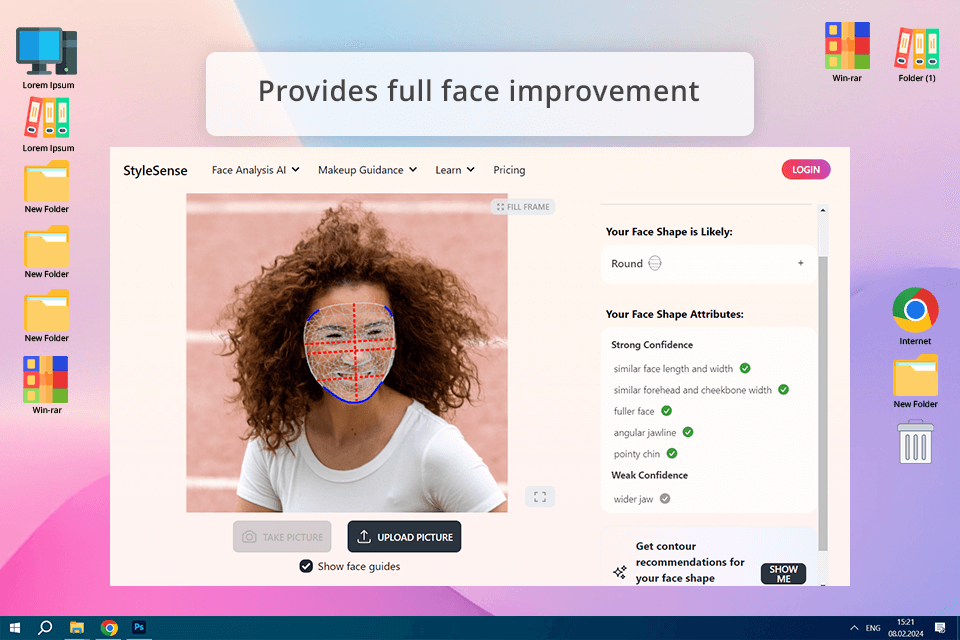This screenshot has height=640, width=960.
Task: Click the 'Weak Confidence' label
Action: click(649, 475)
